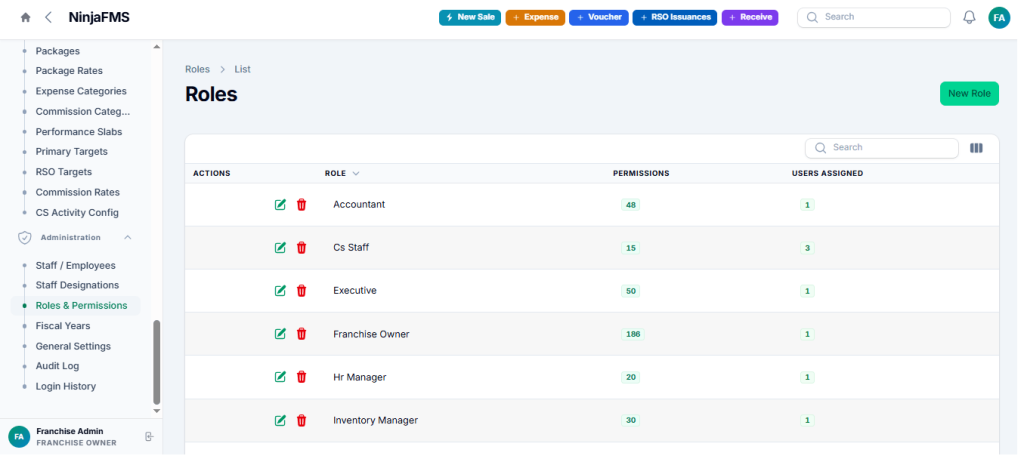Delete the Cs Staff role
The width and height of the screenshot is (1024, 459).
tap(301, 248)
